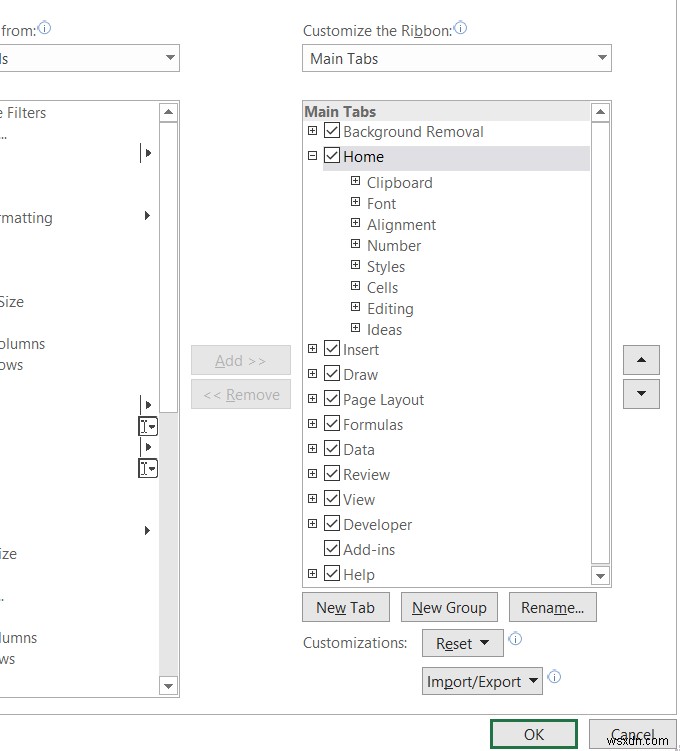Expand the Font group
The image size is (680, 751).
point(355,202)
